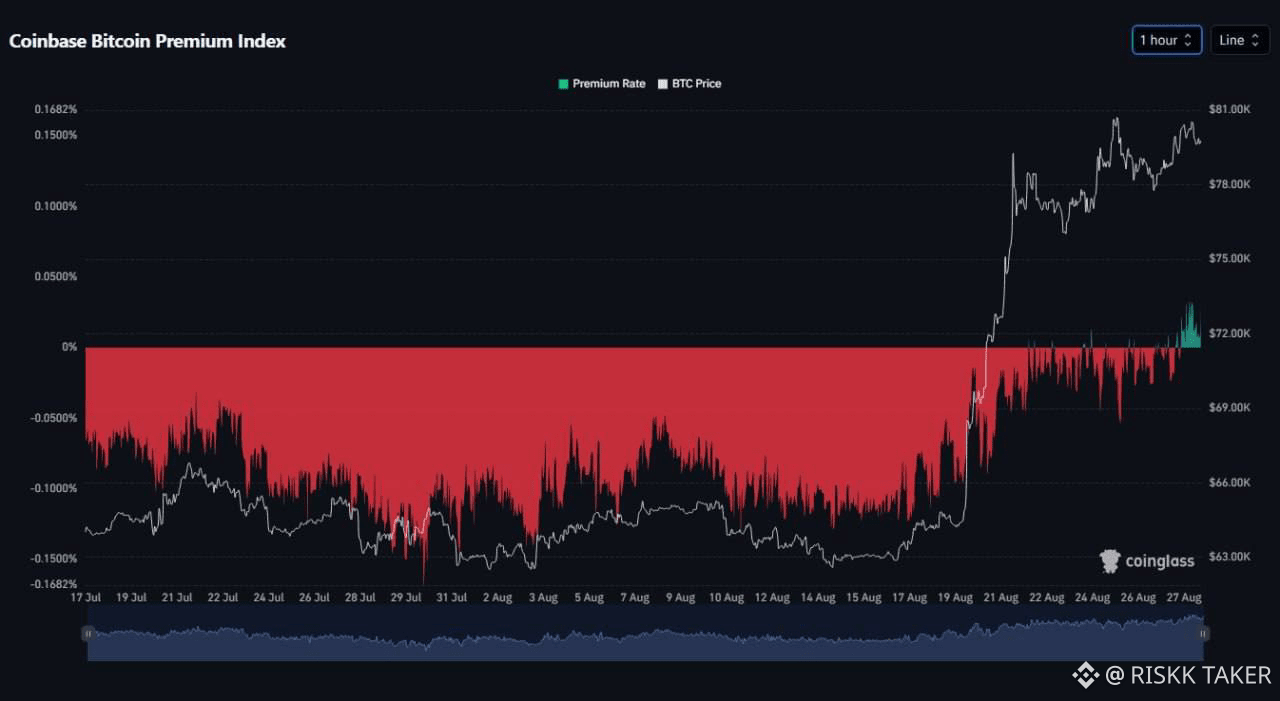The width and height of the screenshot is (1280, 701).
Task: Click the 21 Jul date label
Action: click(178, 598)
